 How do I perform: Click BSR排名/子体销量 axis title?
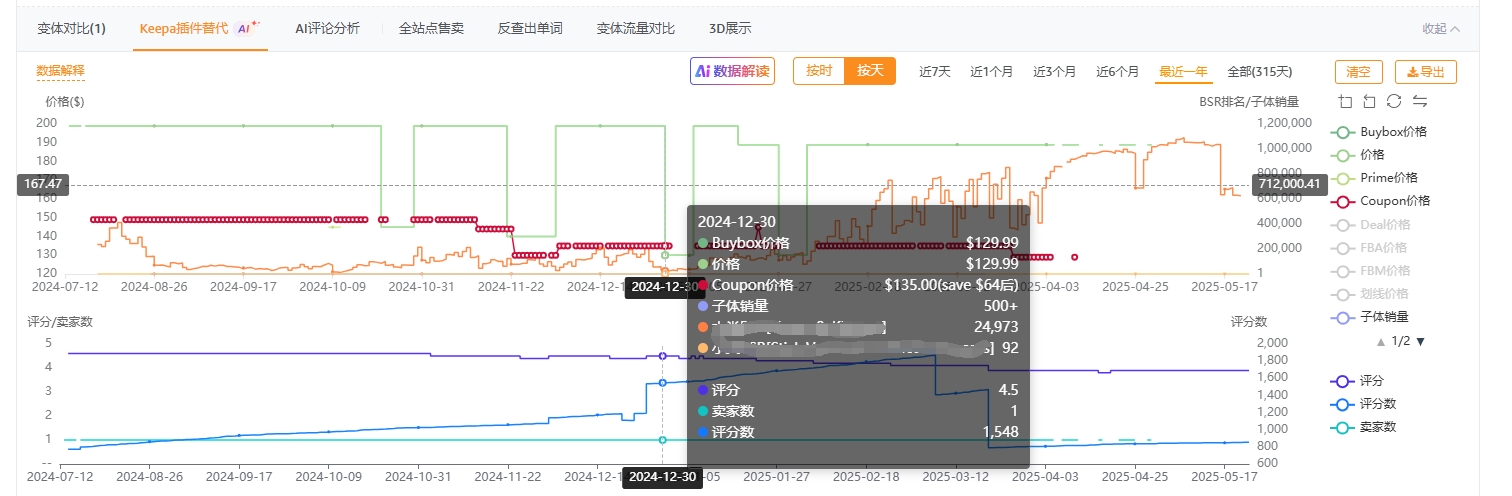click(x=1248, y=101)
